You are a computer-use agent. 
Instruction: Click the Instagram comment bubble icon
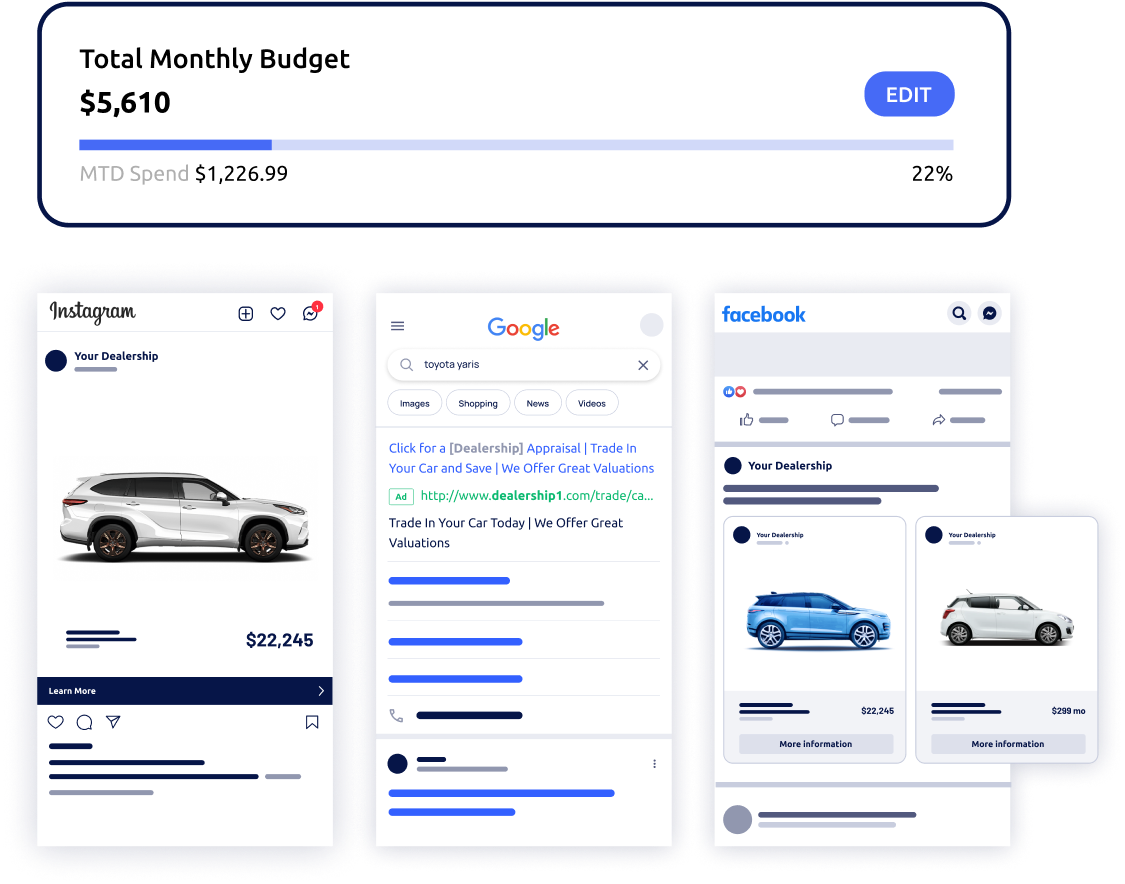coord(85,722)
